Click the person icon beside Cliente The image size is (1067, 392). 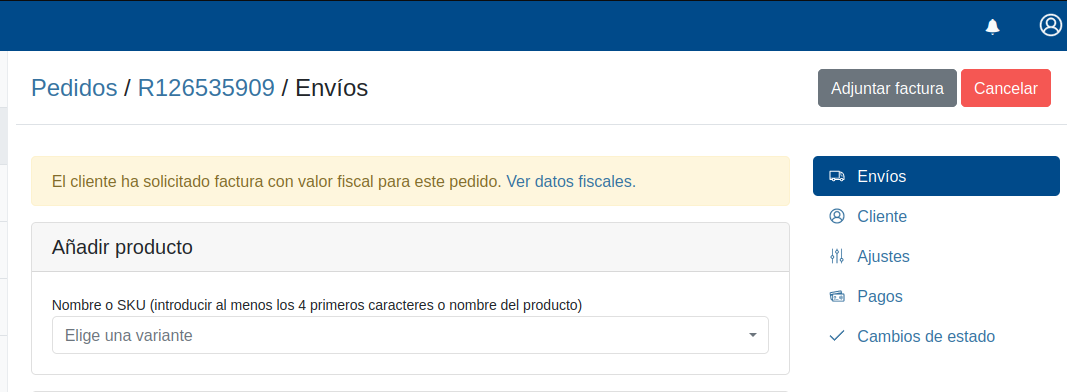pyautogui.click(x=836, y=216)
